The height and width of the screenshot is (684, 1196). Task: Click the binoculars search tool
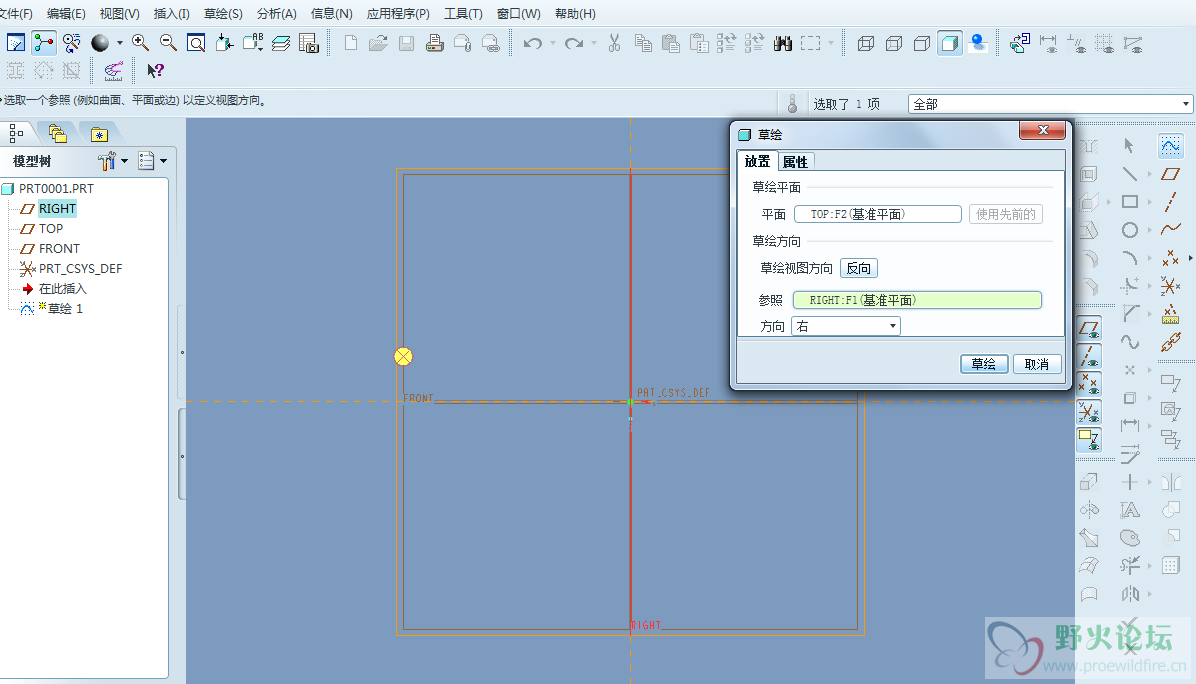(783, 43)
